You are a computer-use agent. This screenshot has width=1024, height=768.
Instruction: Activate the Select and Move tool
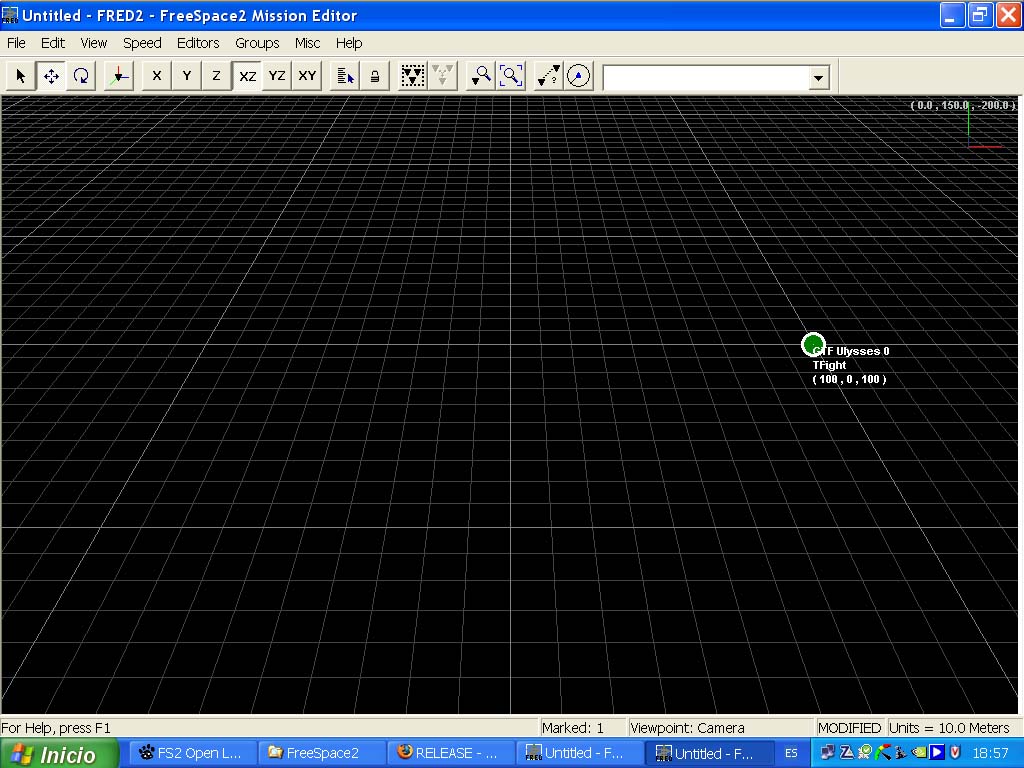51,76
